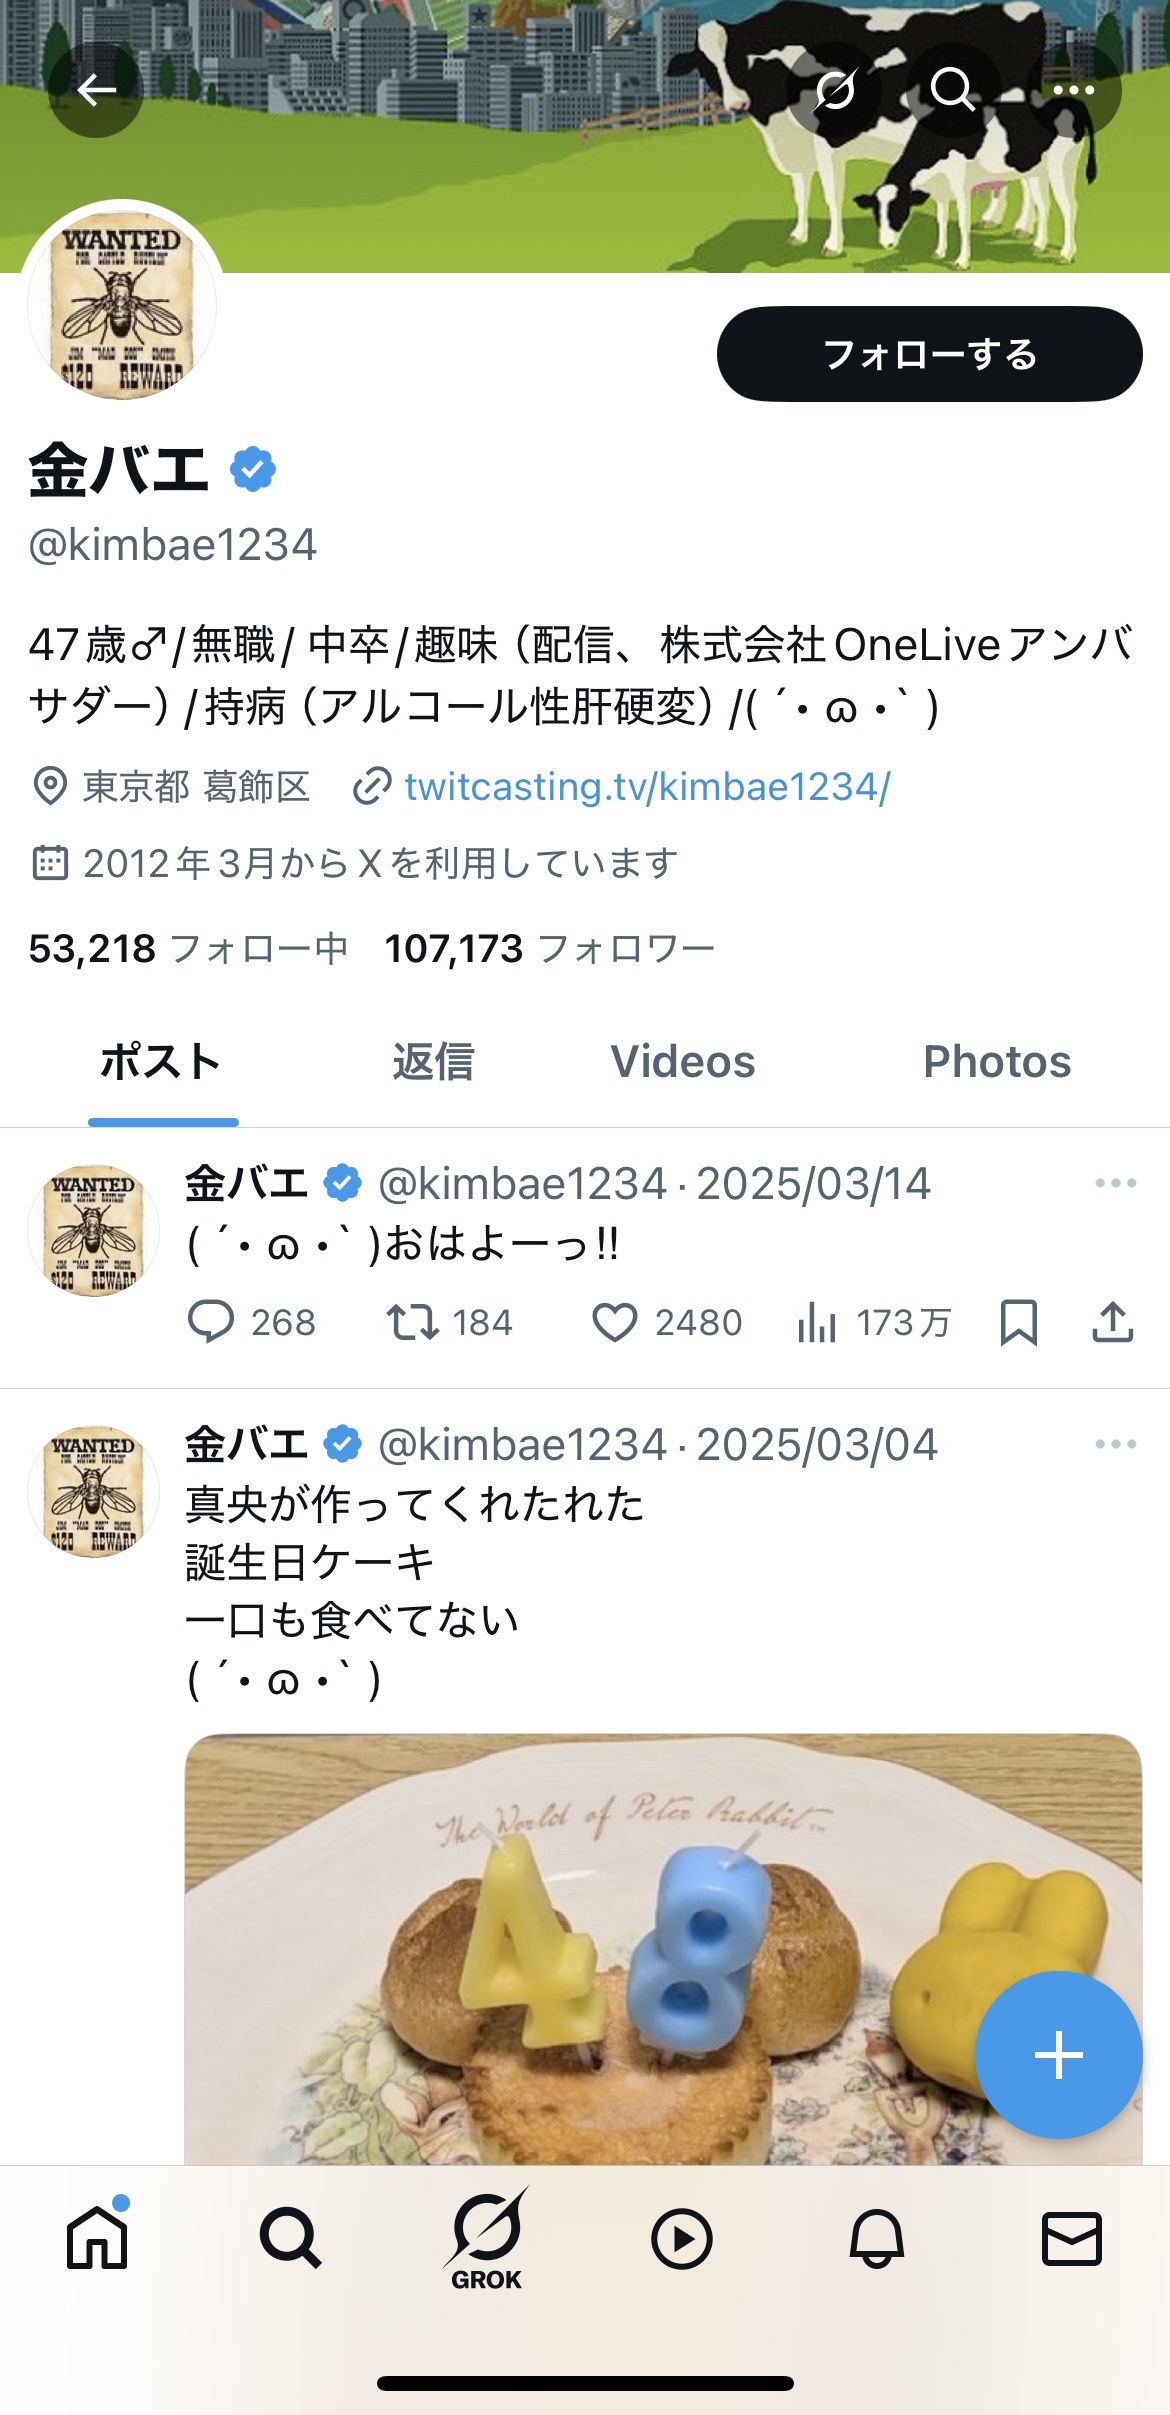The height and width of the screenshot is (2415, 1170).
Task: Switch to the Videos tab
Action: [683, 1062]
